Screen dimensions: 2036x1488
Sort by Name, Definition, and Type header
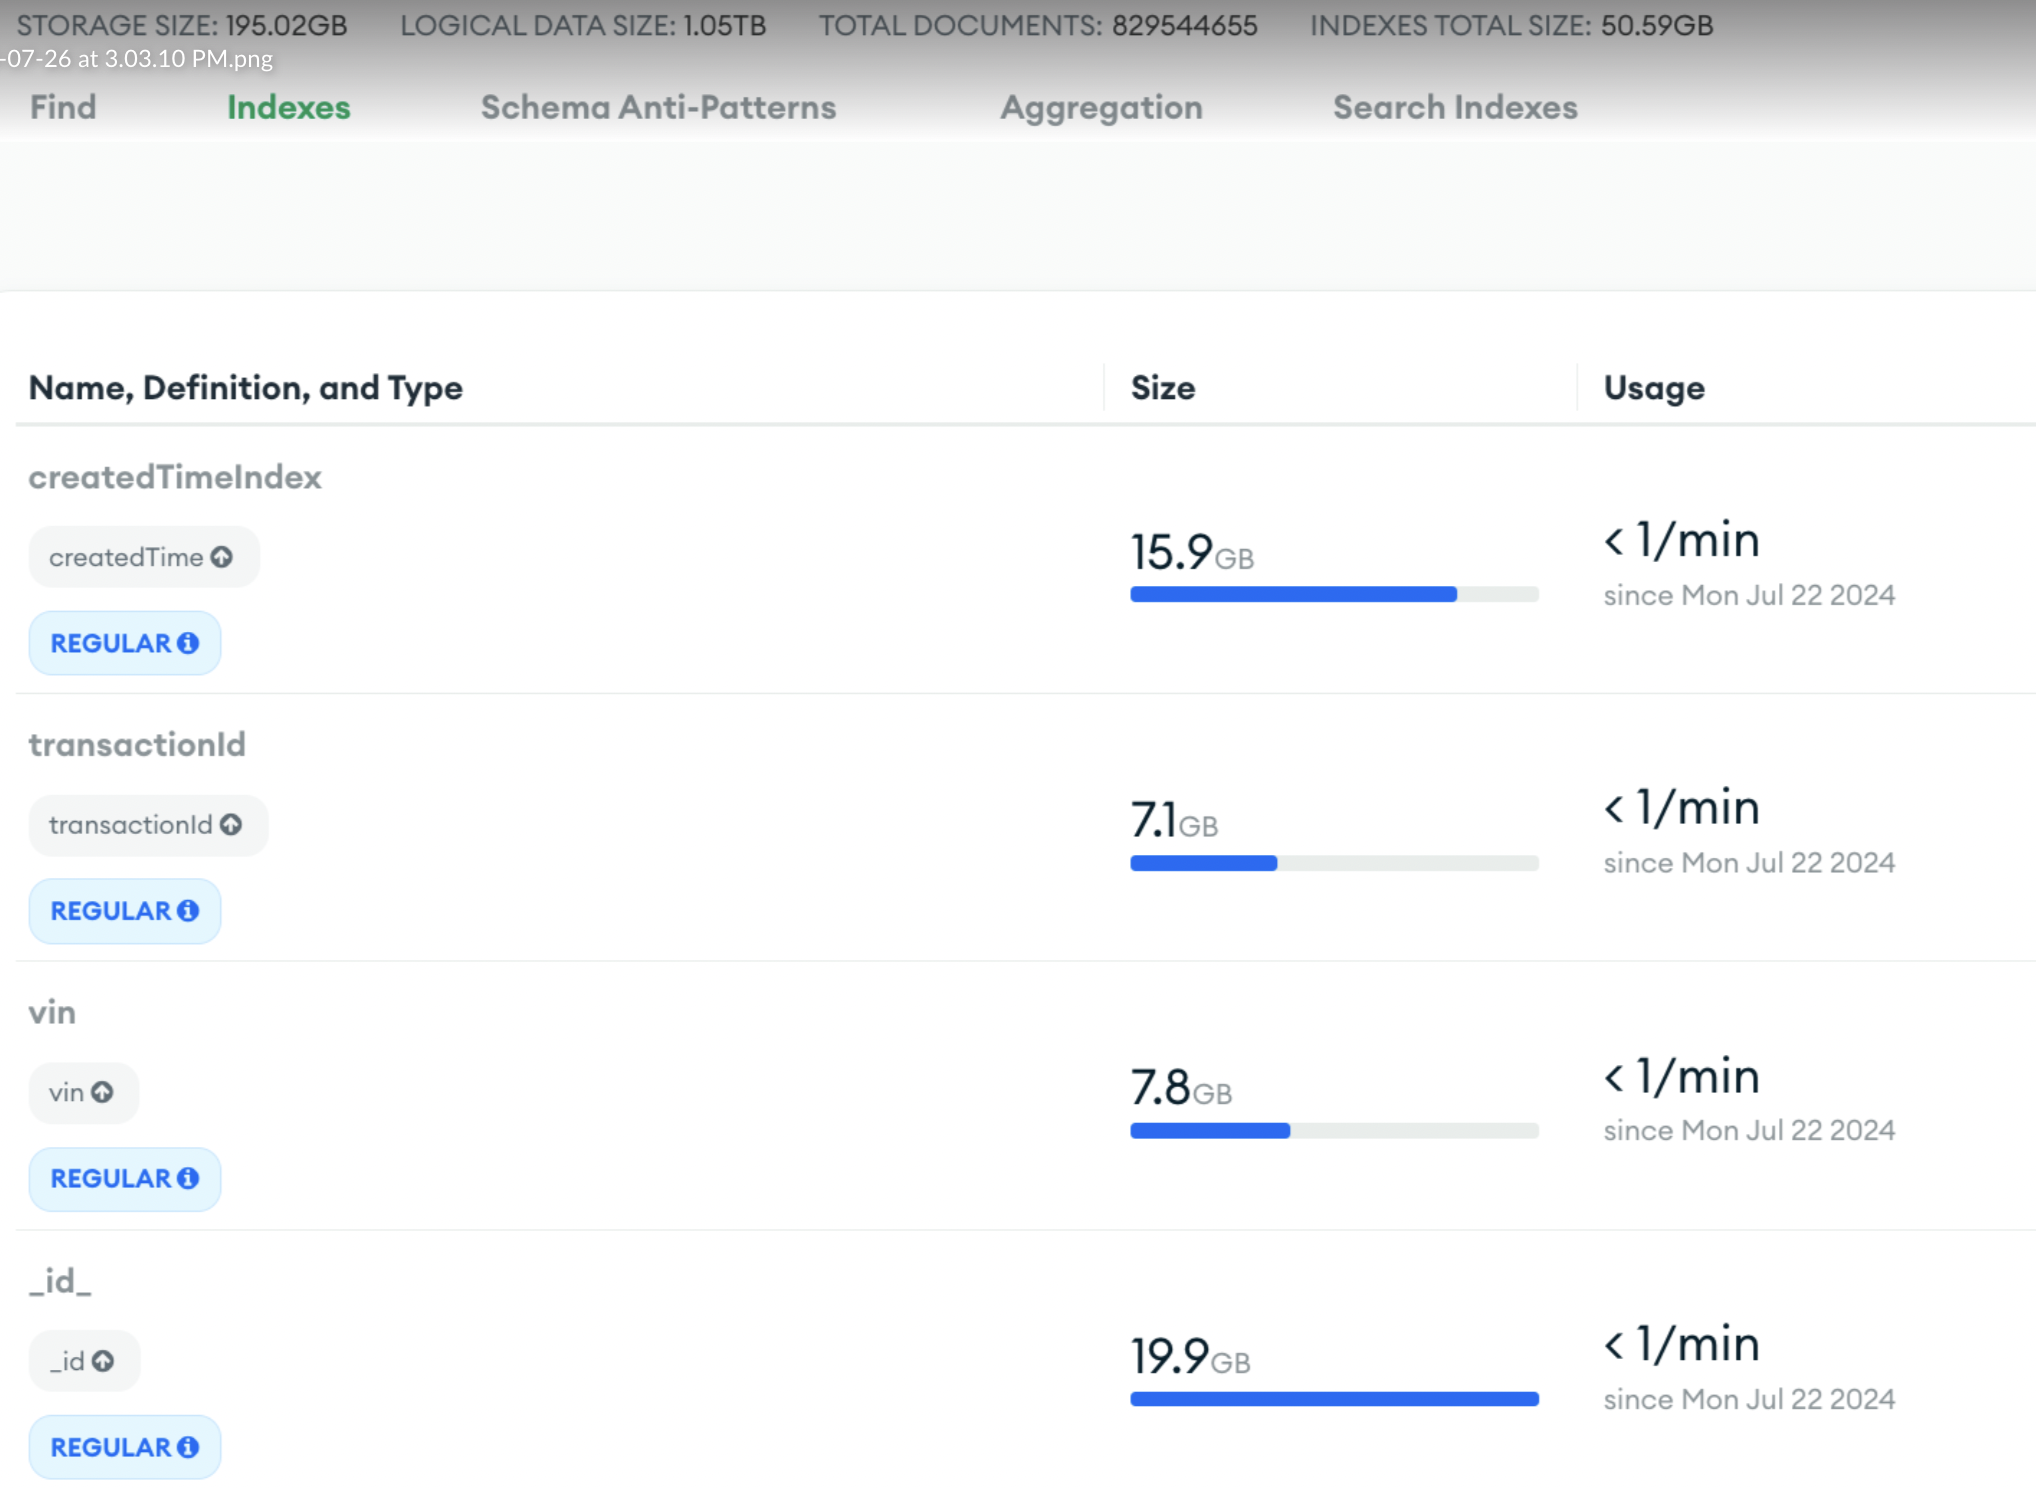(245, 388)
